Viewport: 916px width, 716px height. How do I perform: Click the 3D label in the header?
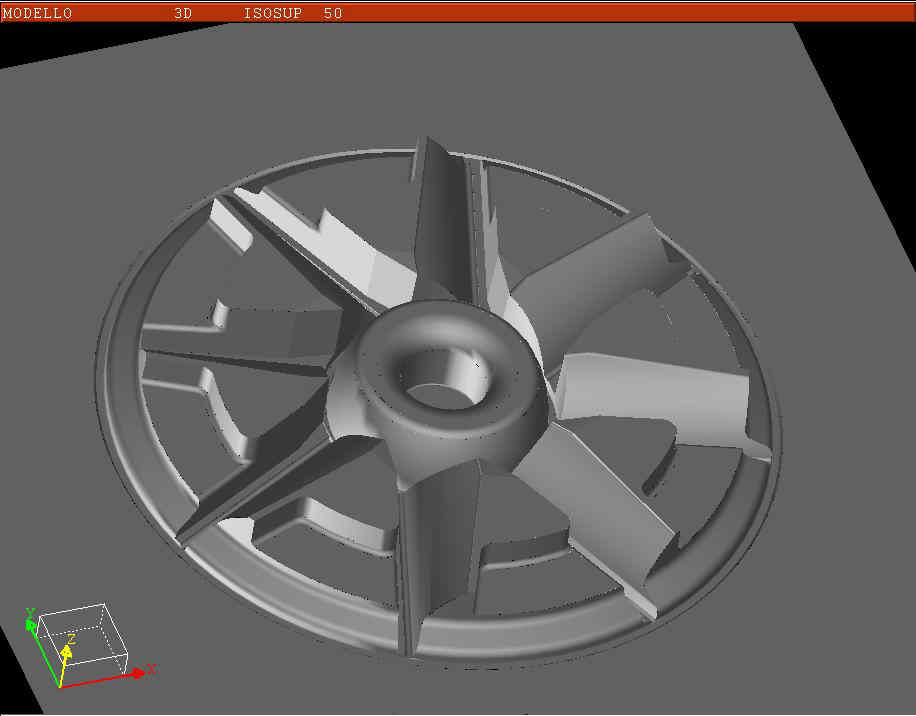coord(183,13)
